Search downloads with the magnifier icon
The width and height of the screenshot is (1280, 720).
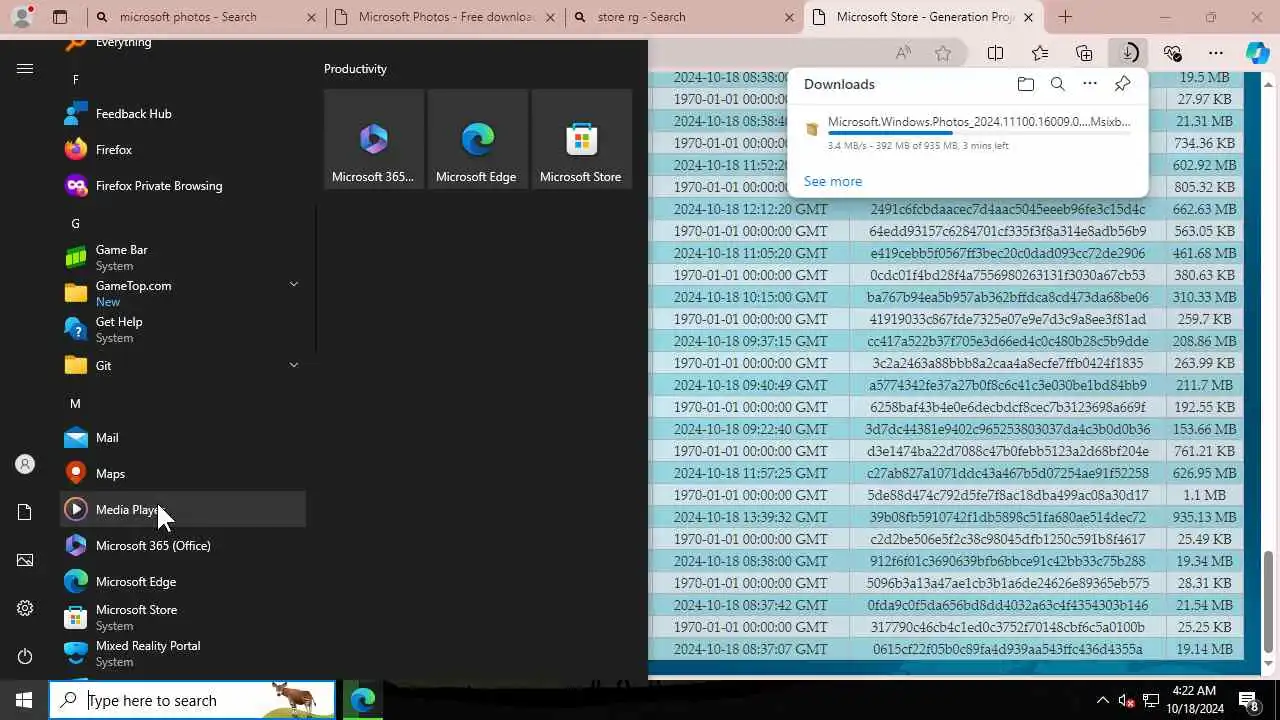1058,84
